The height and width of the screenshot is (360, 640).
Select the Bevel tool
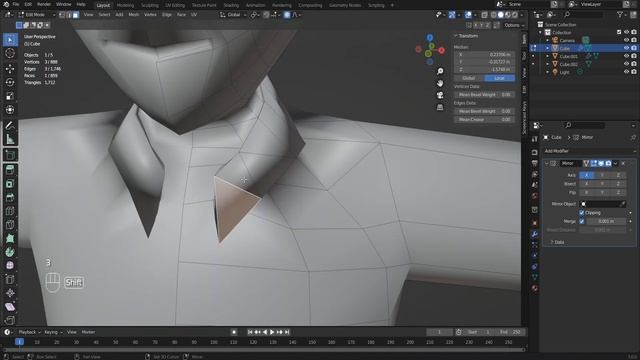10,198
